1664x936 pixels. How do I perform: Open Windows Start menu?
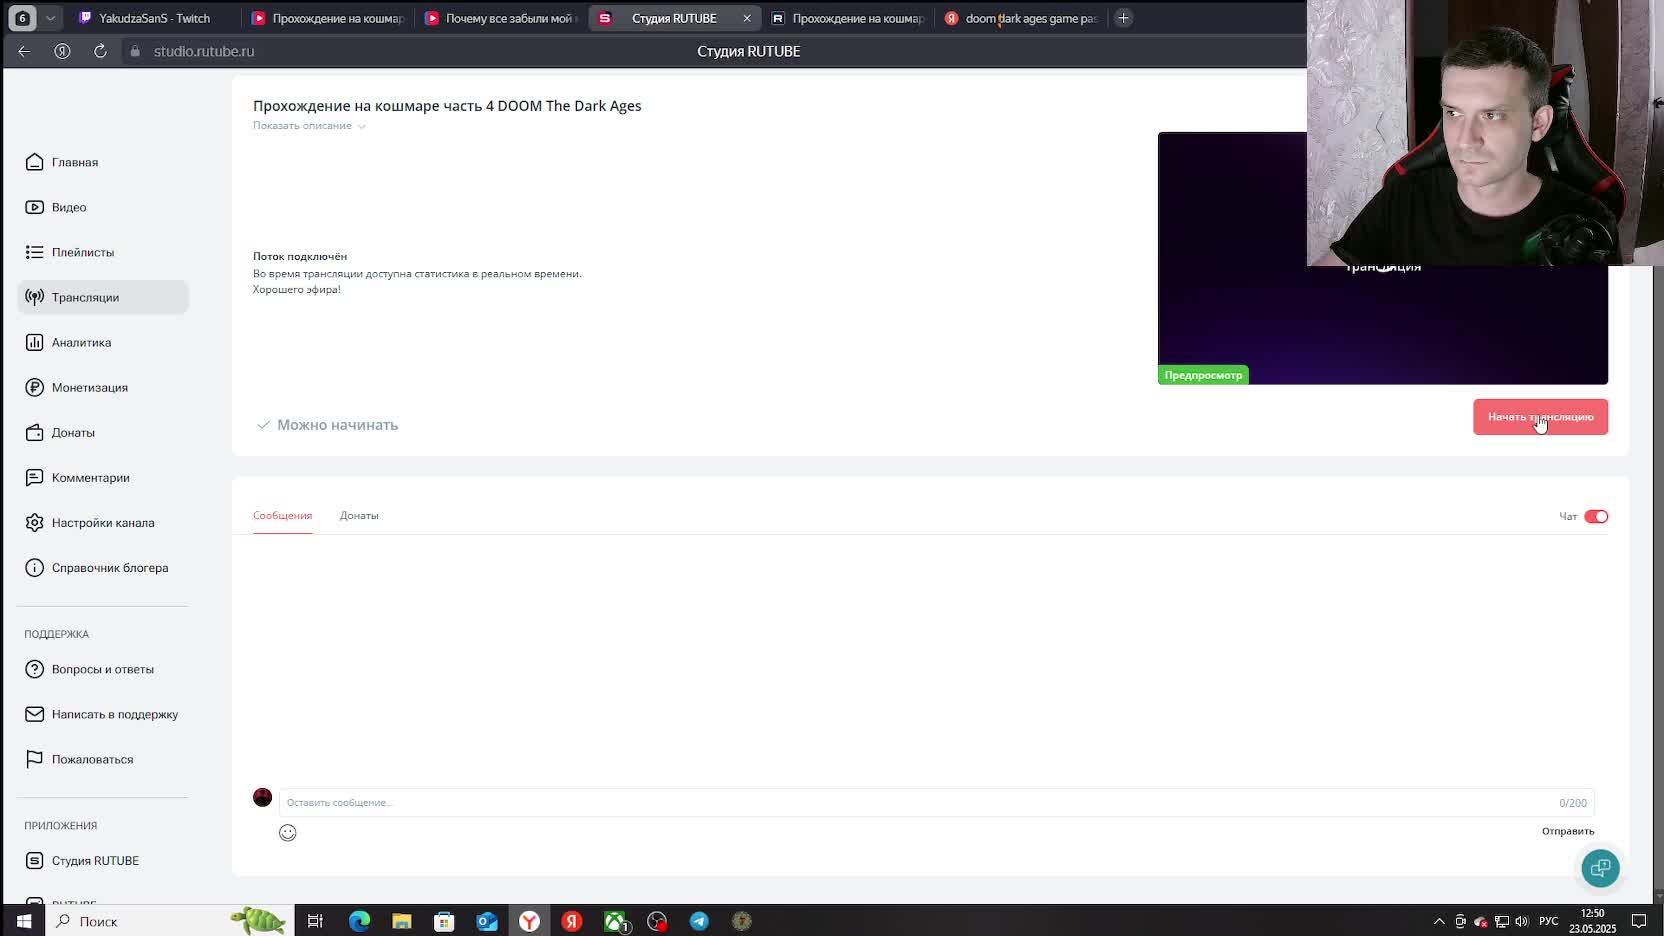coord(24,921)
